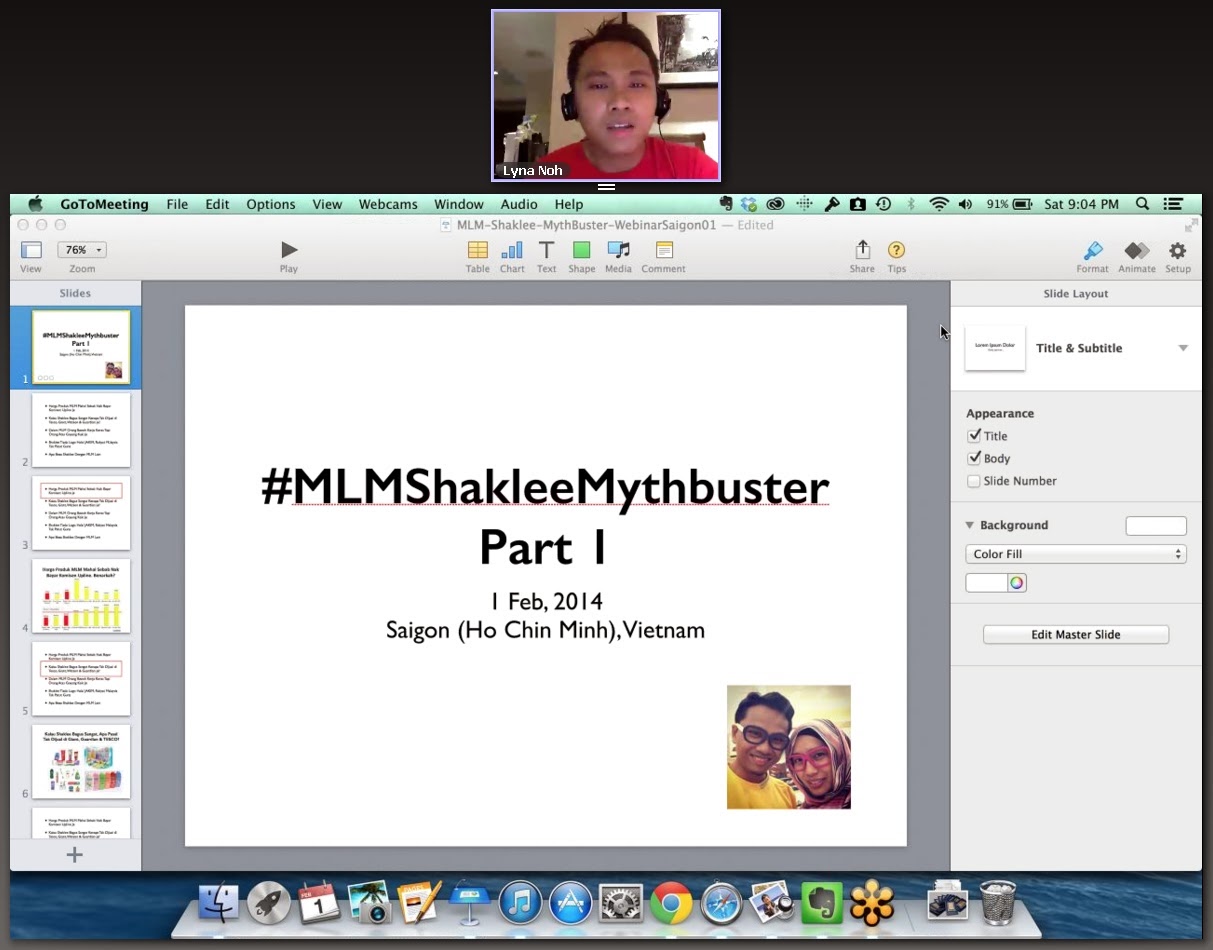
Task: Open Spotlight search
Action: [1142, 204]
